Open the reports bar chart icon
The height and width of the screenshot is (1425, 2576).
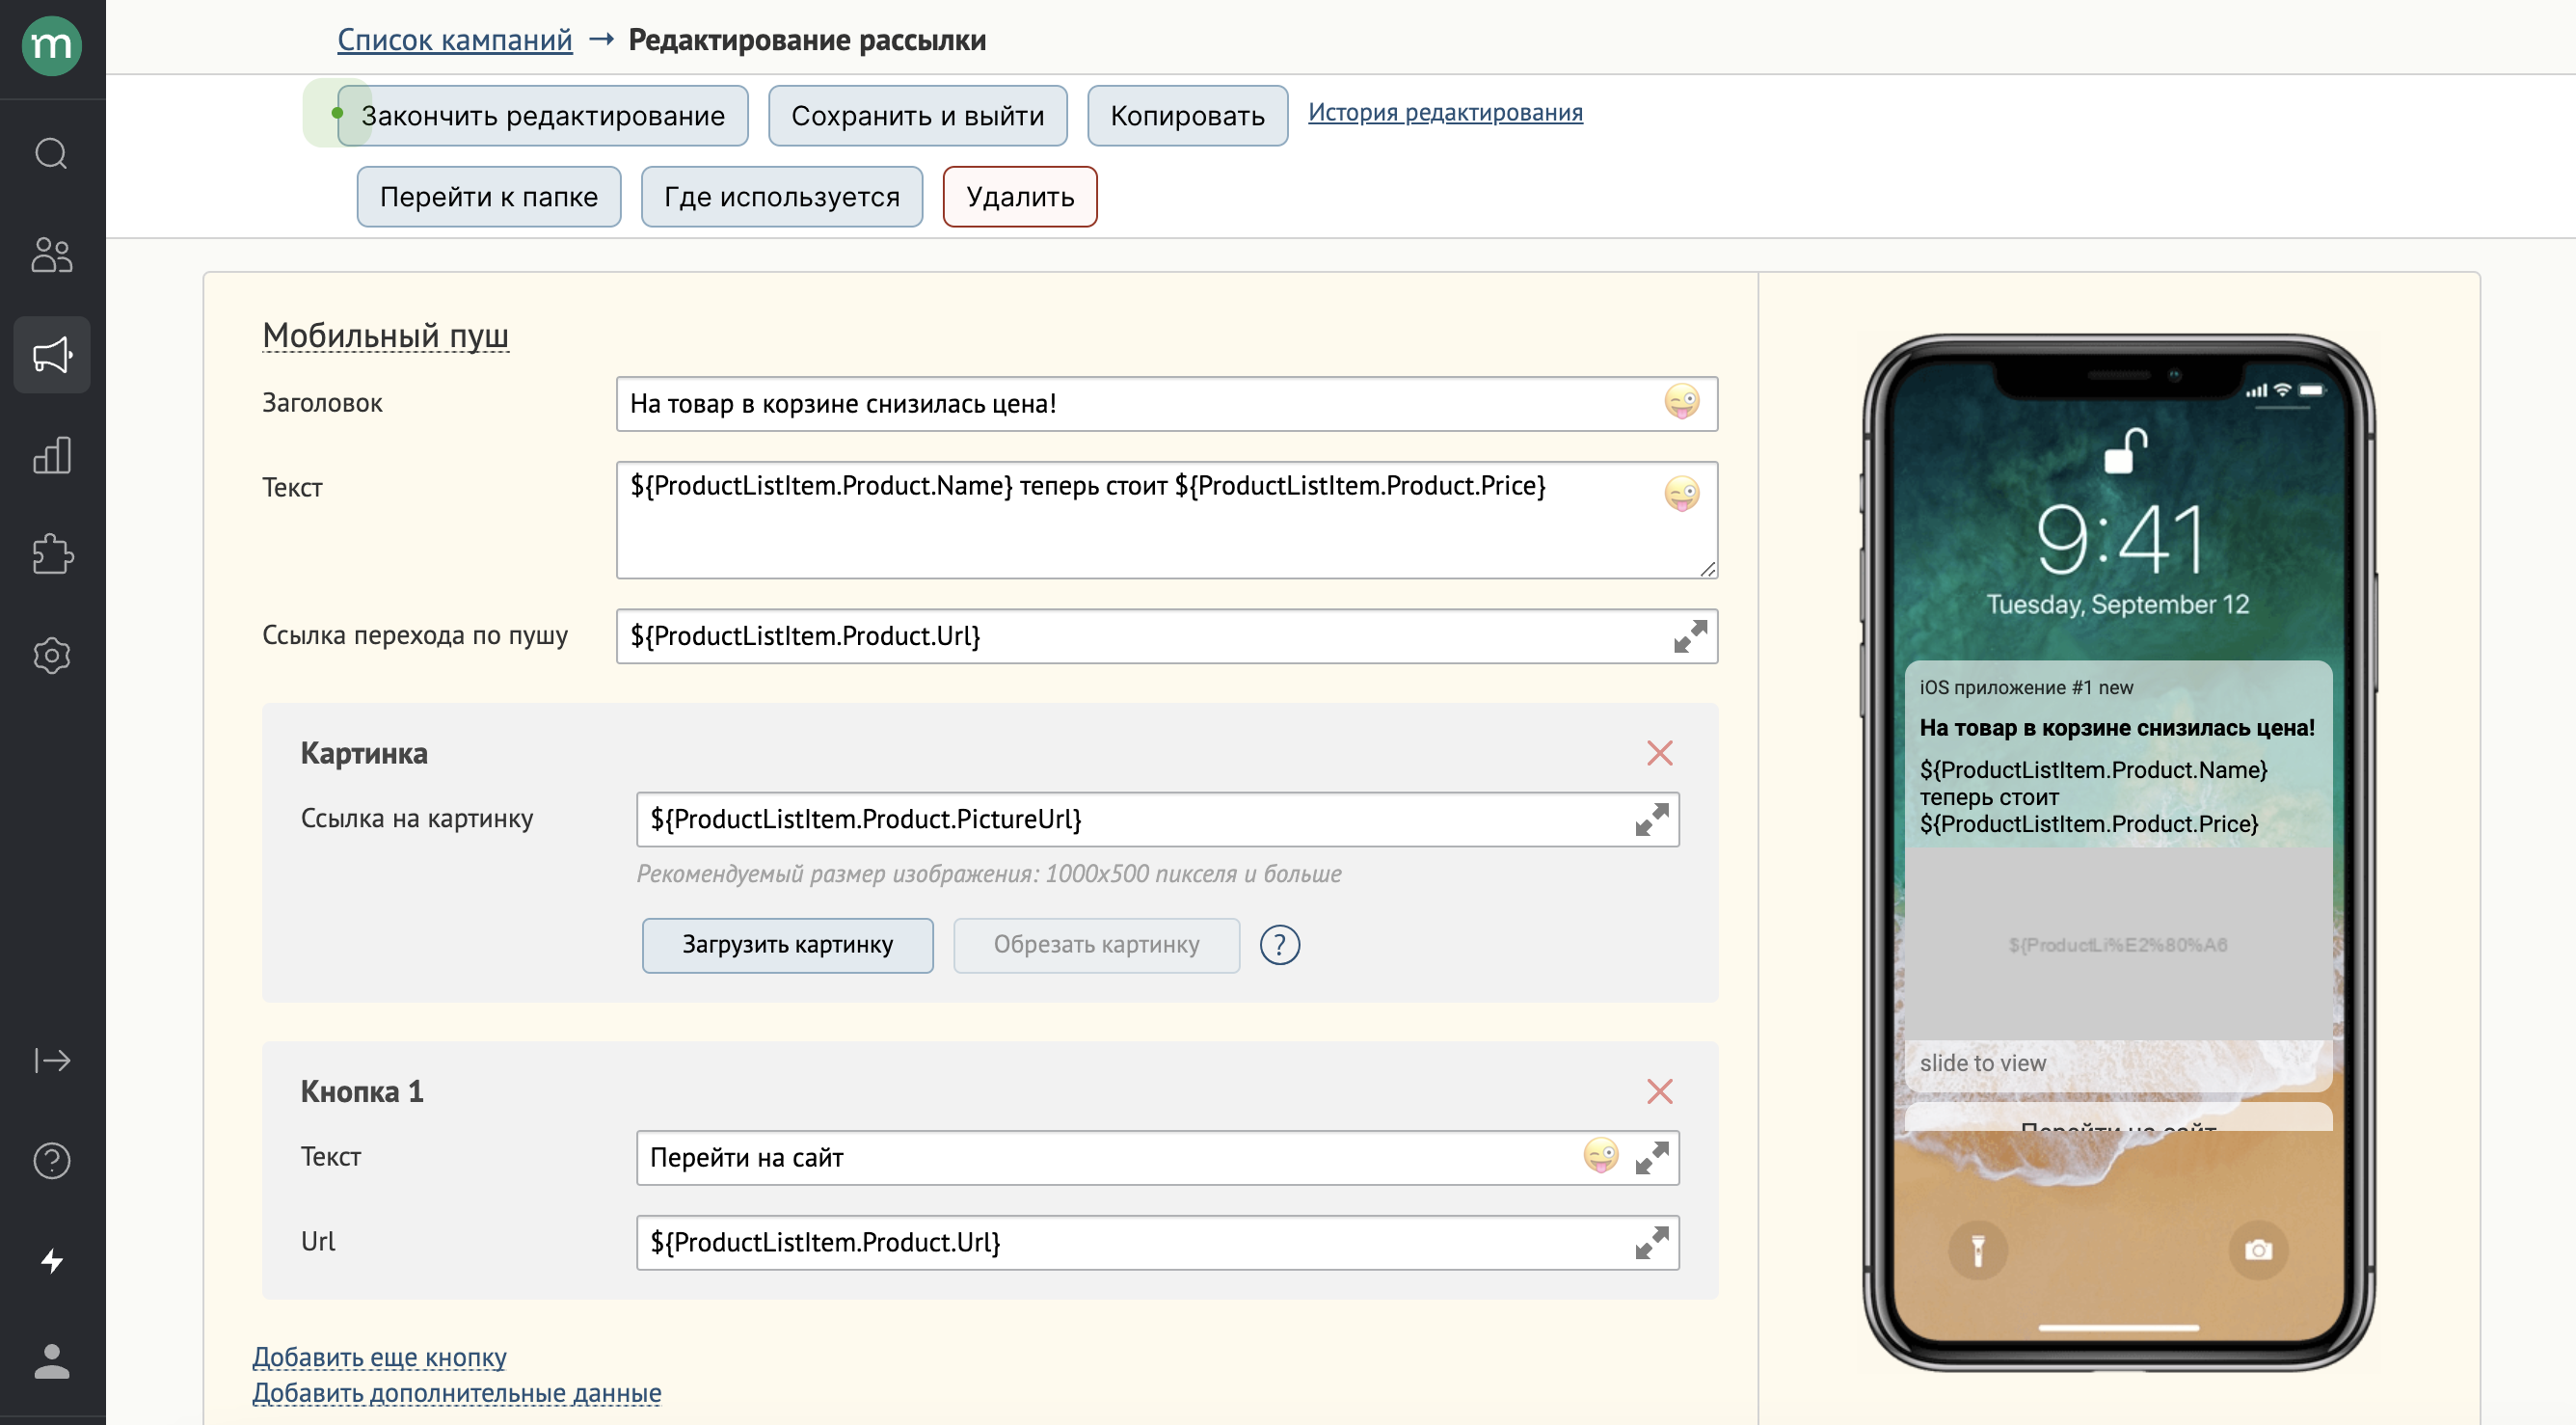pyautogui.click(x=52, y=455)
